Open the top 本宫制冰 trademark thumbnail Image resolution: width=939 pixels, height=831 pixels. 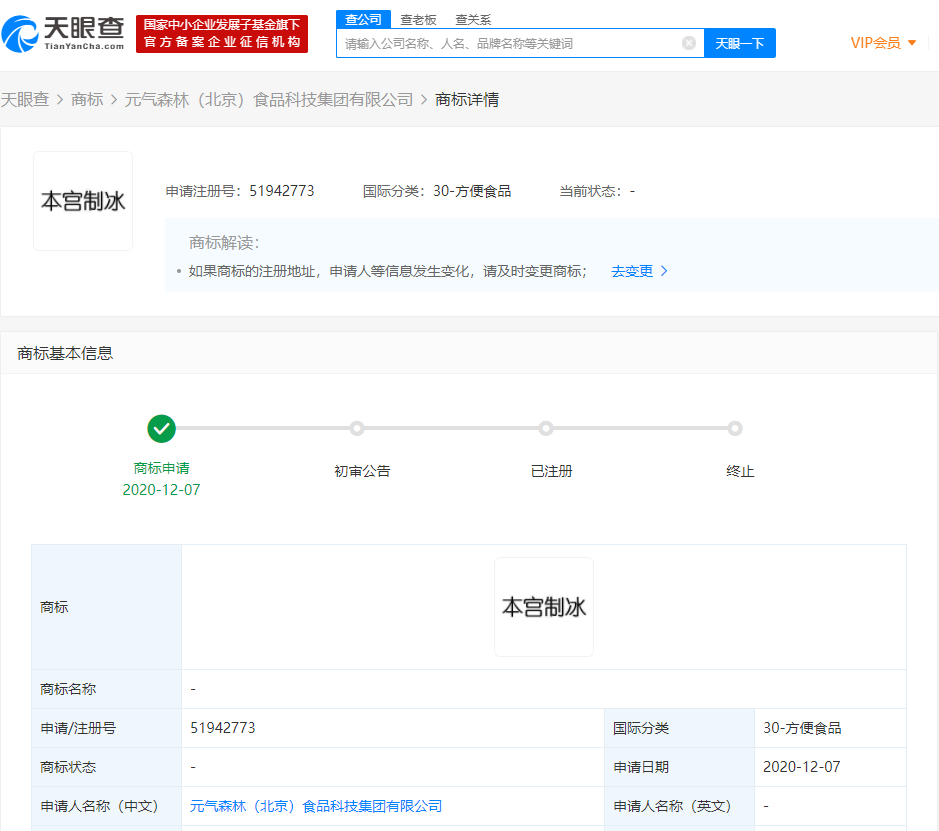pyautogui.click(x=83, y=201)
